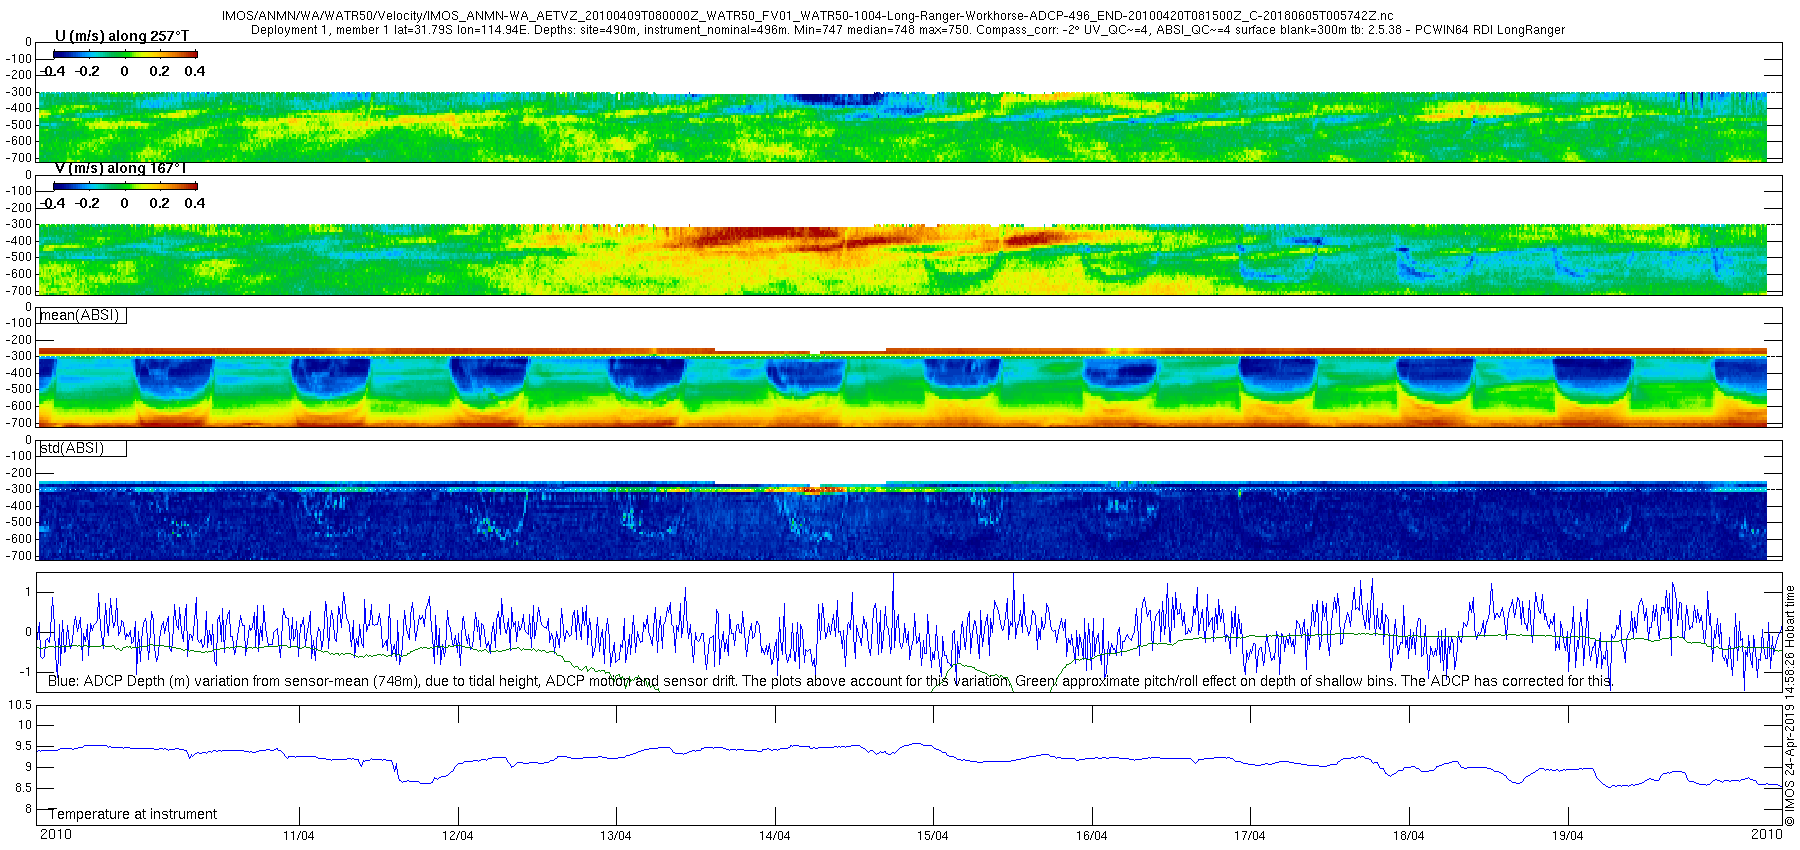Click the 'U (m/s) along 257°T' title

click(x=121, y=36)
